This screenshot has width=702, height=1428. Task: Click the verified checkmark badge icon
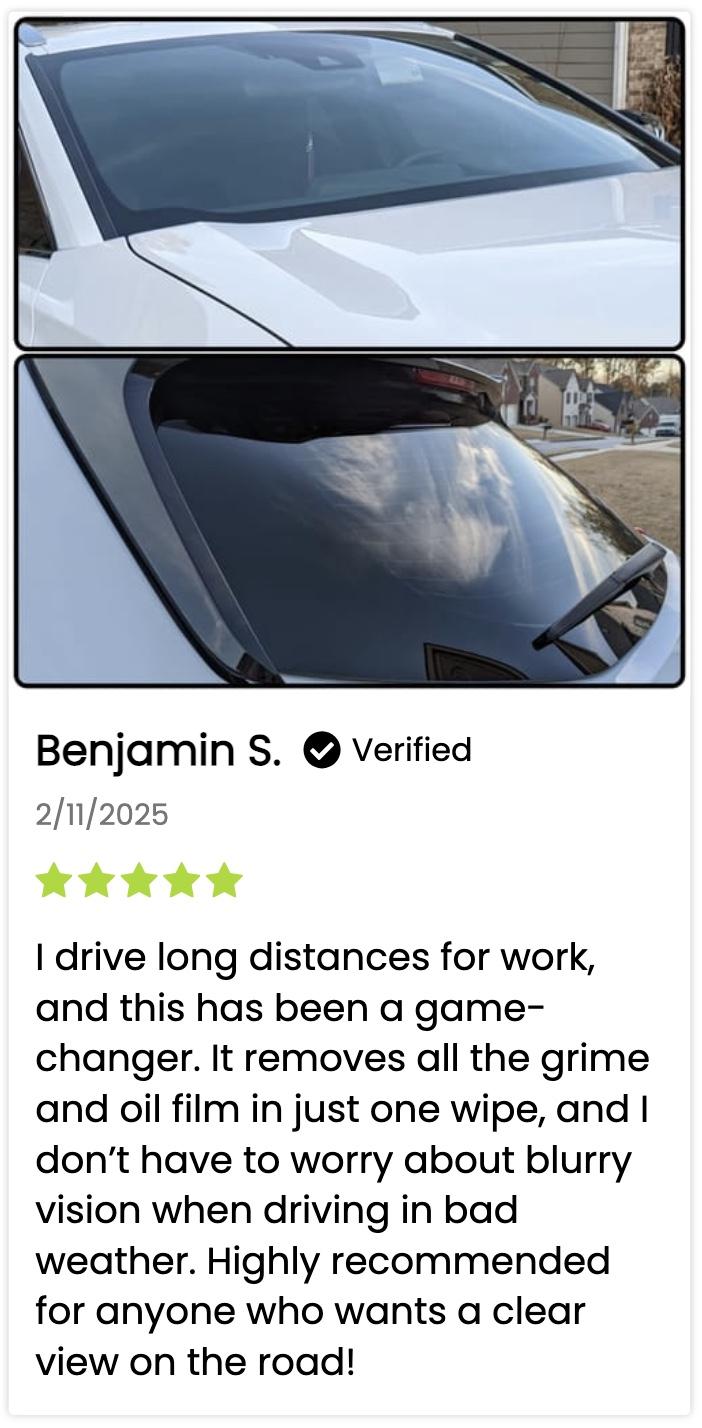321,750
